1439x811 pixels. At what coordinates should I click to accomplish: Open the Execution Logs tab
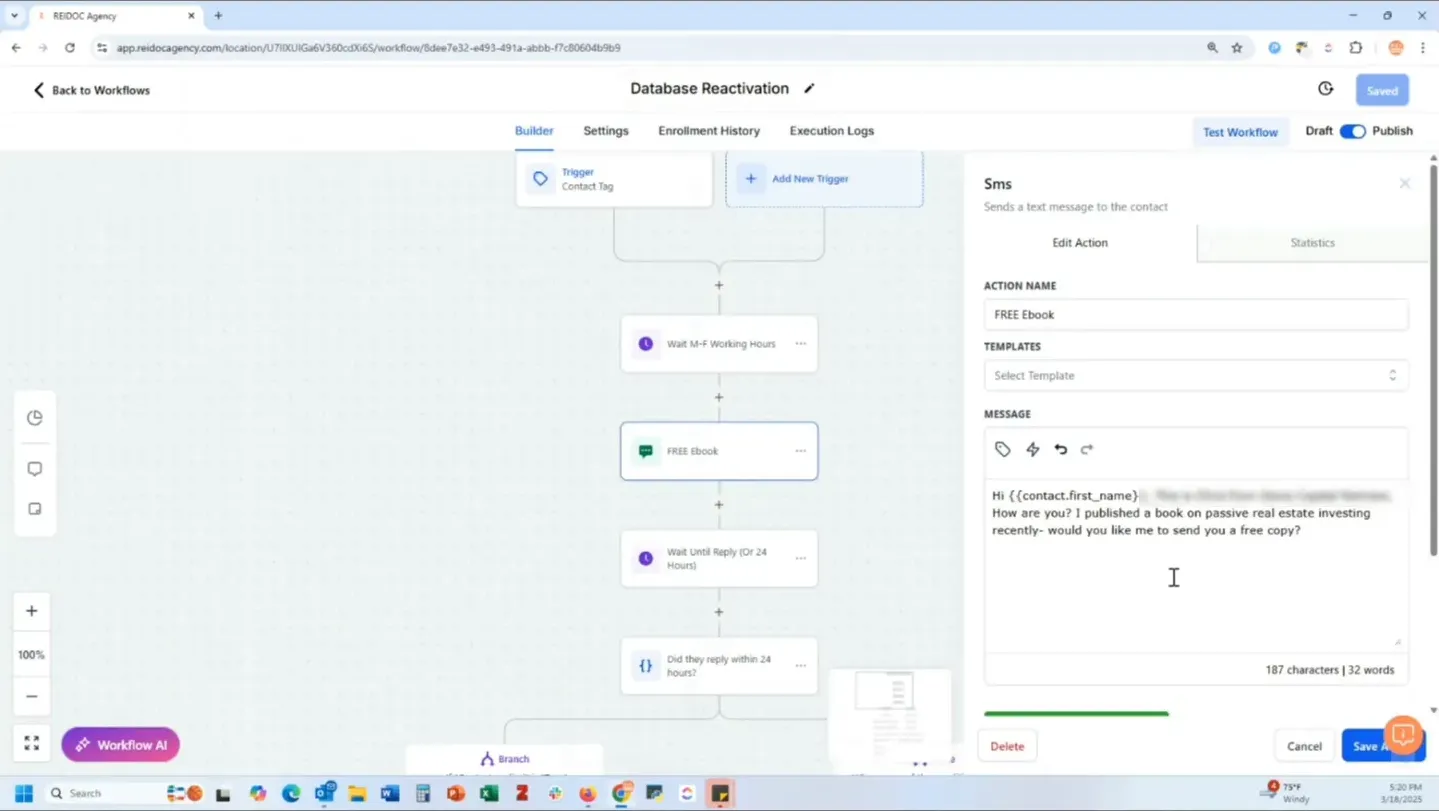831,131
